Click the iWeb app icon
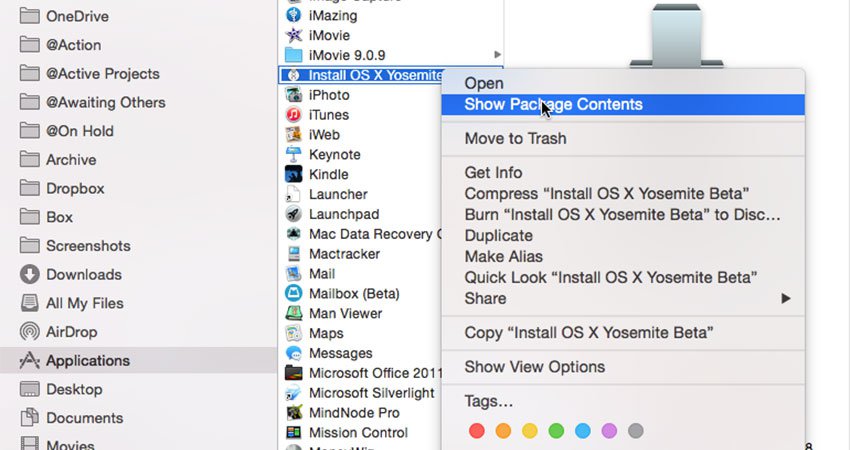The height and width of the screenshot is (450, 850). pyautogui.click(x=293, y=134)
